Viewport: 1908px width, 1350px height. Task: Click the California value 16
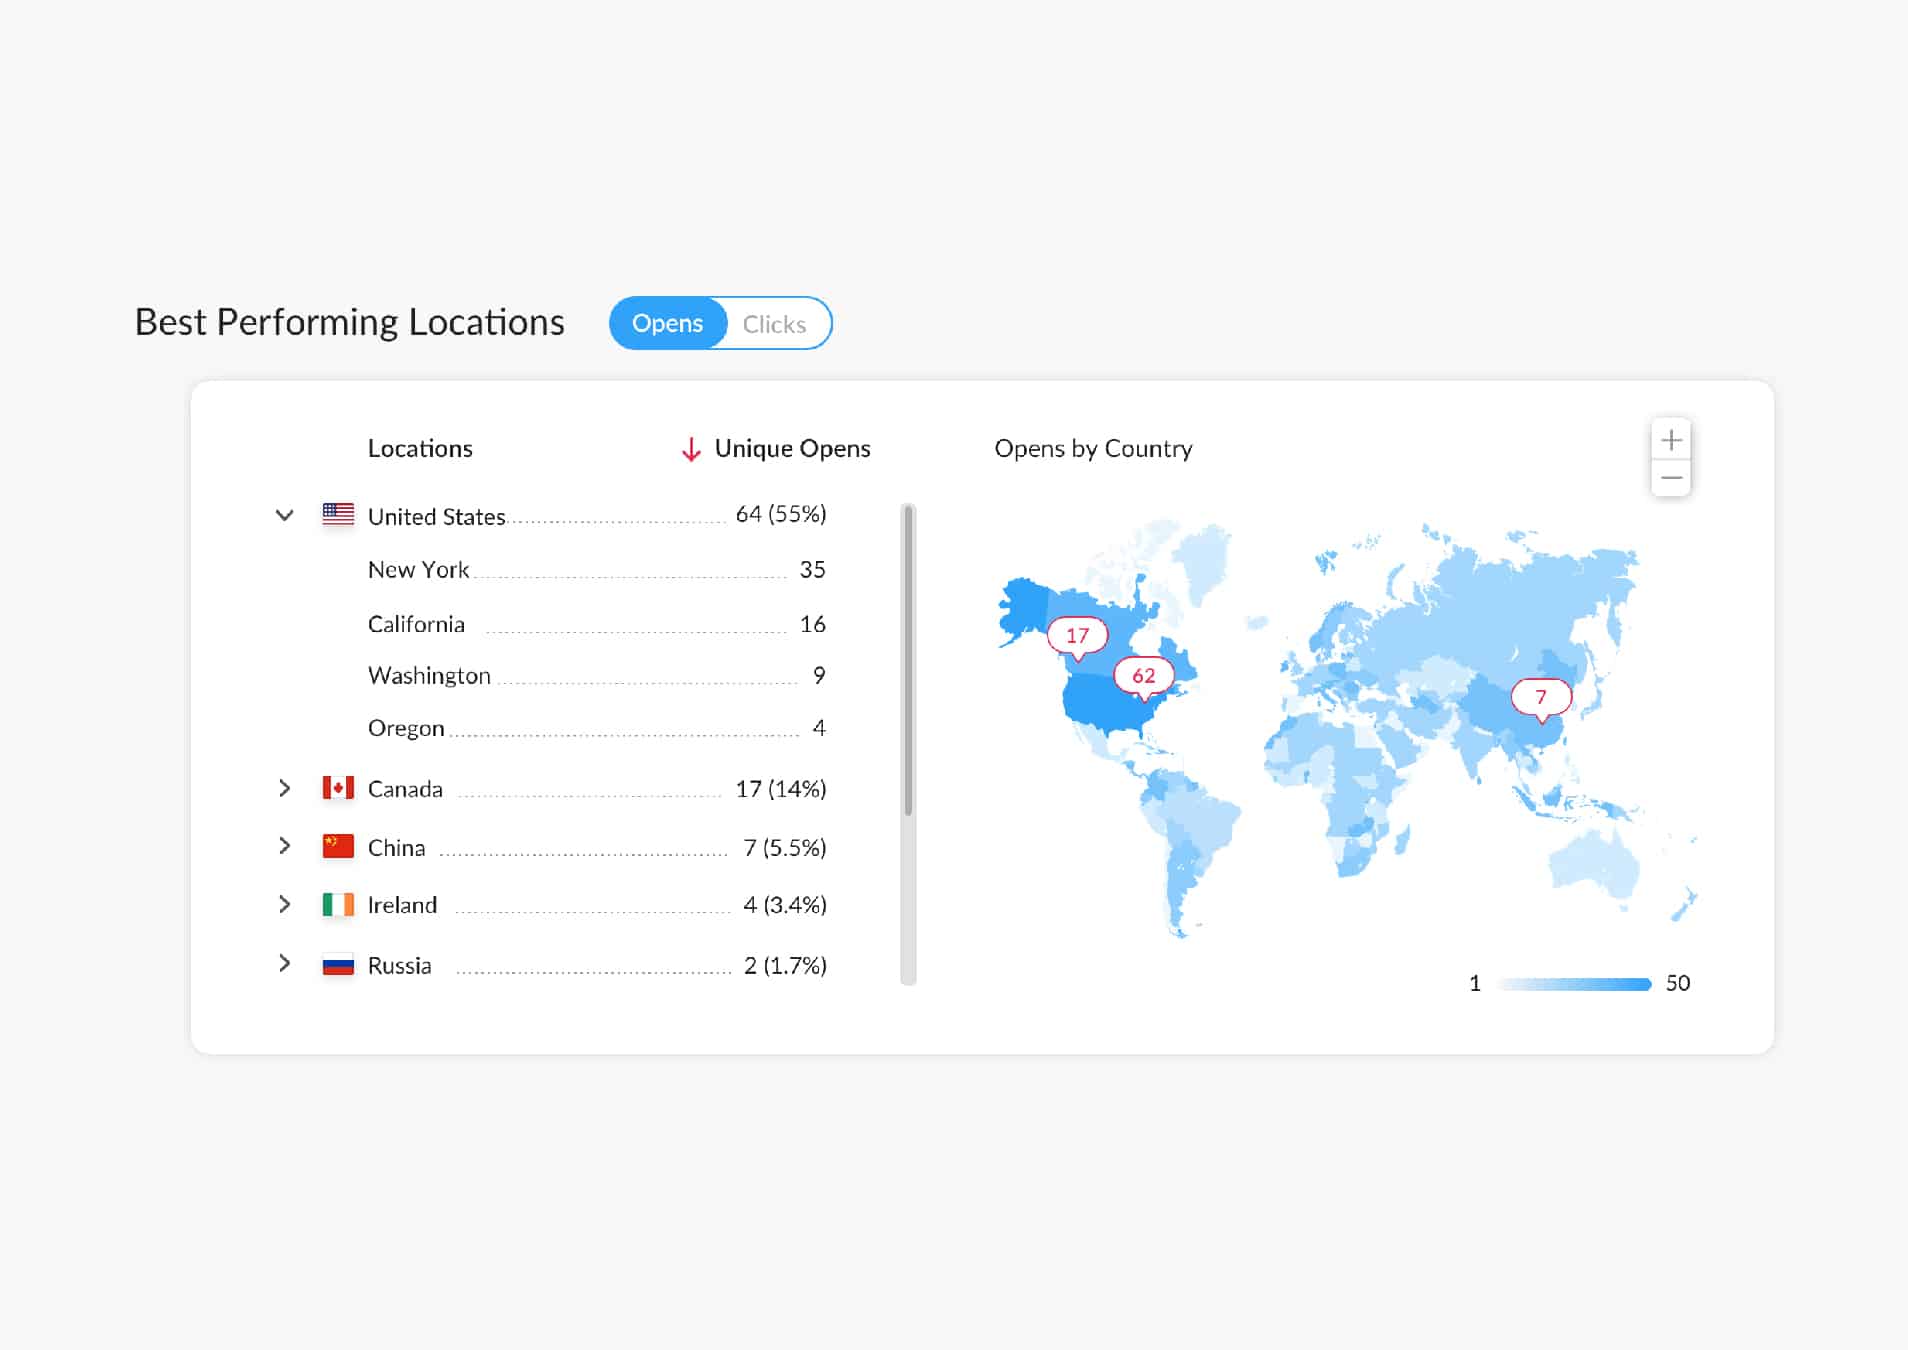(812, 624)
